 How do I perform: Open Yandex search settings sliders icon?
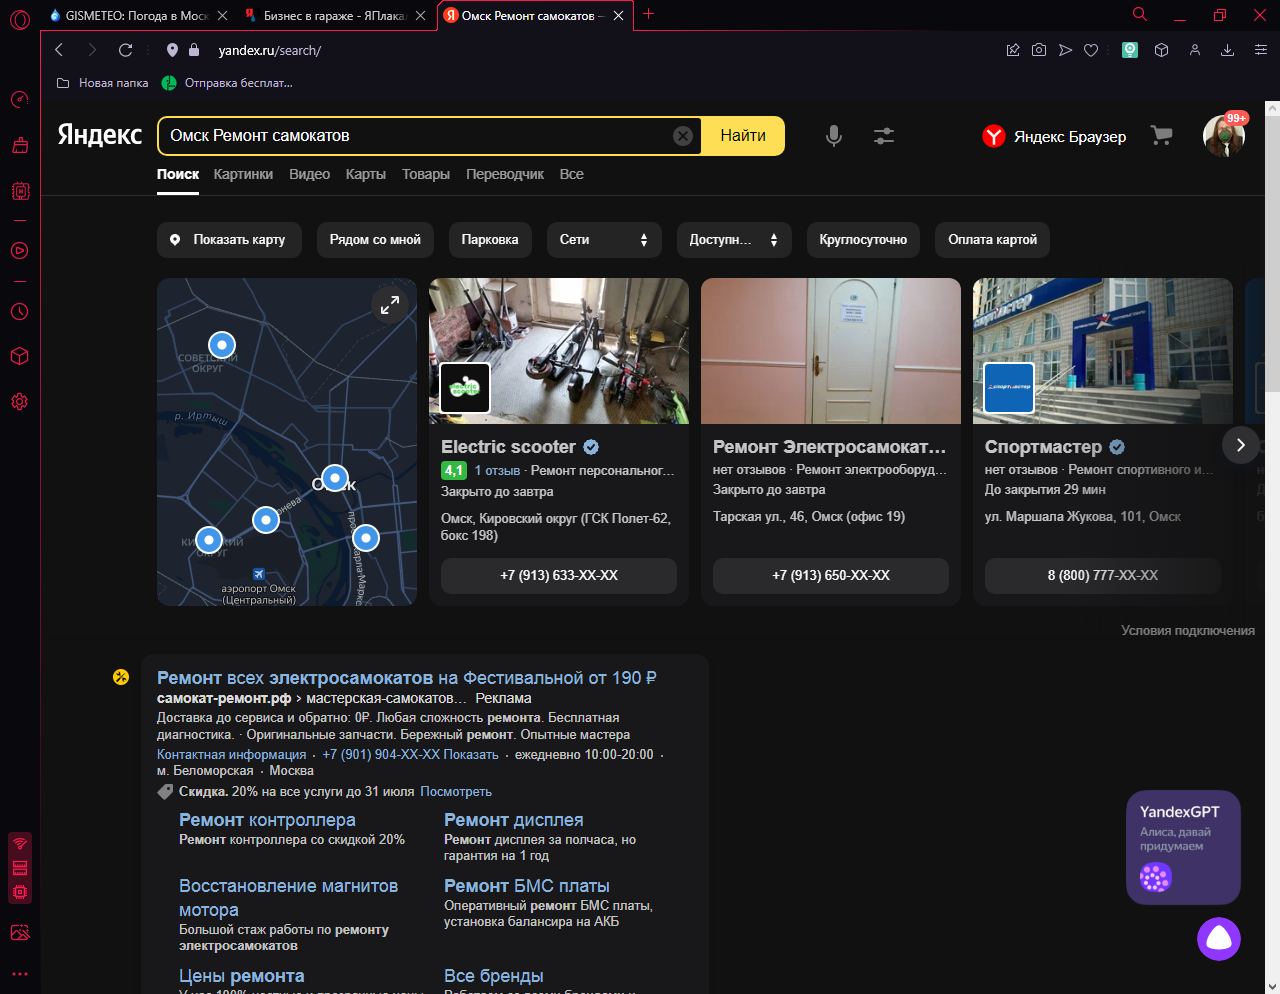[884, 136]
